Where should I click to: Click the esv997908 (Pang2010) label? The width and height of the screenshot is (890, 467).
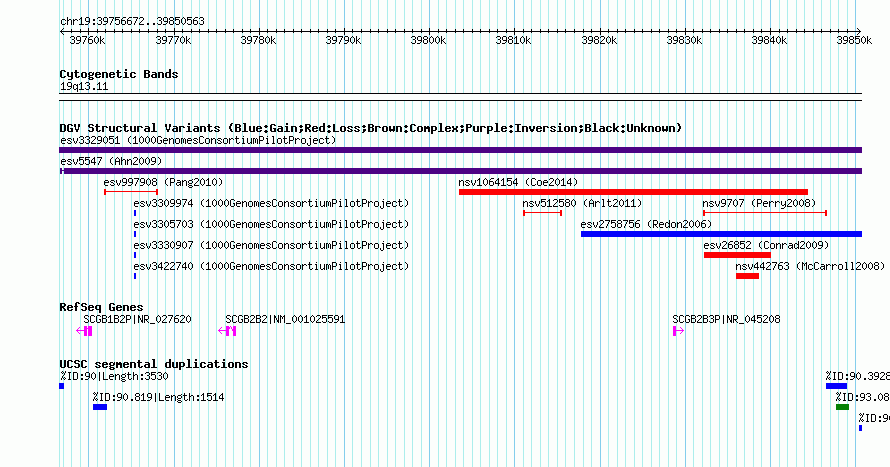163,182
